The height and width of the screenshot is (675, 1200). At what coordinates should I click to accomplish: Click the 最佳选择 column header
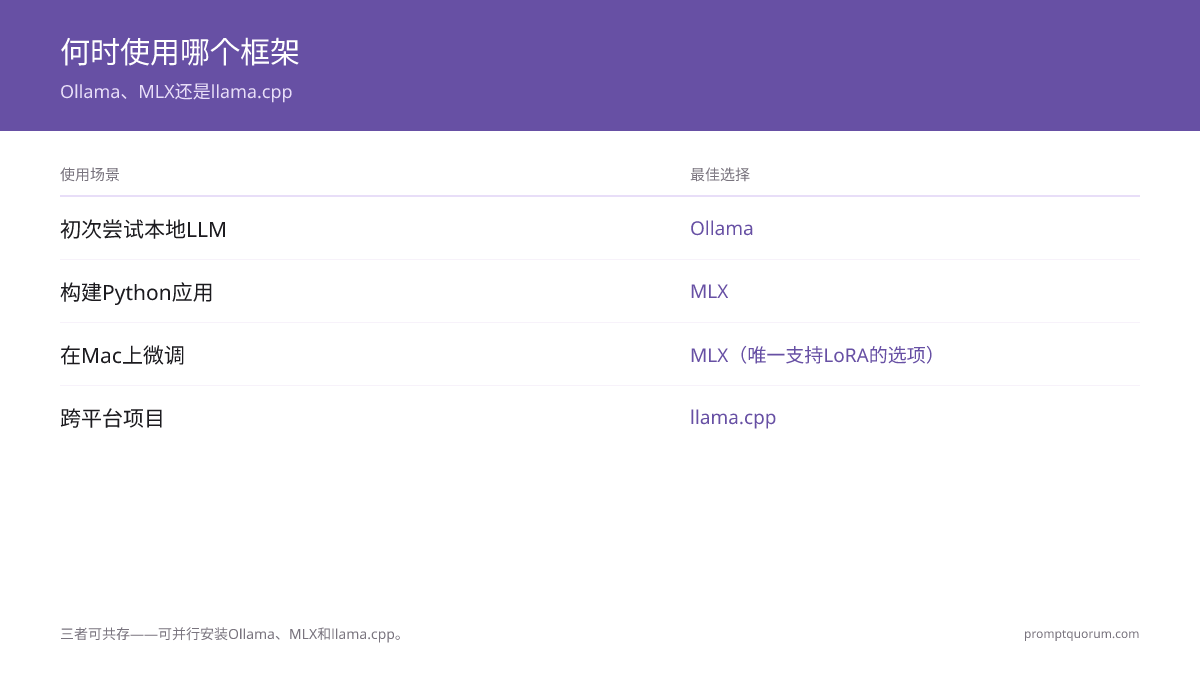[720, 174]
